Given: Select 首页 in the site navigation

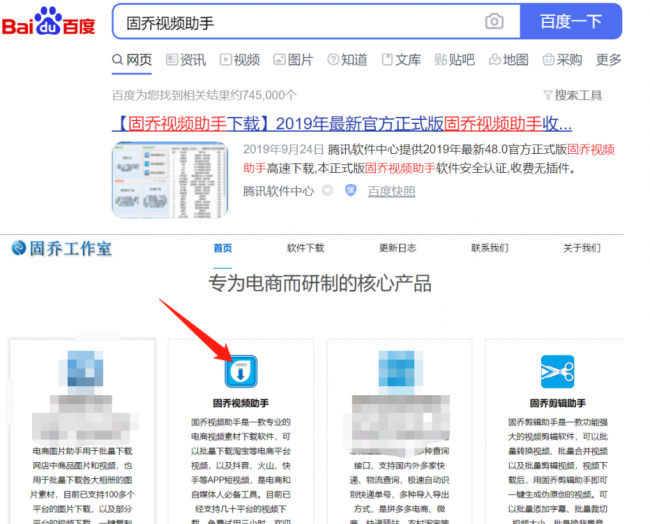Looking at the screenshot, I should coord(223,248).
